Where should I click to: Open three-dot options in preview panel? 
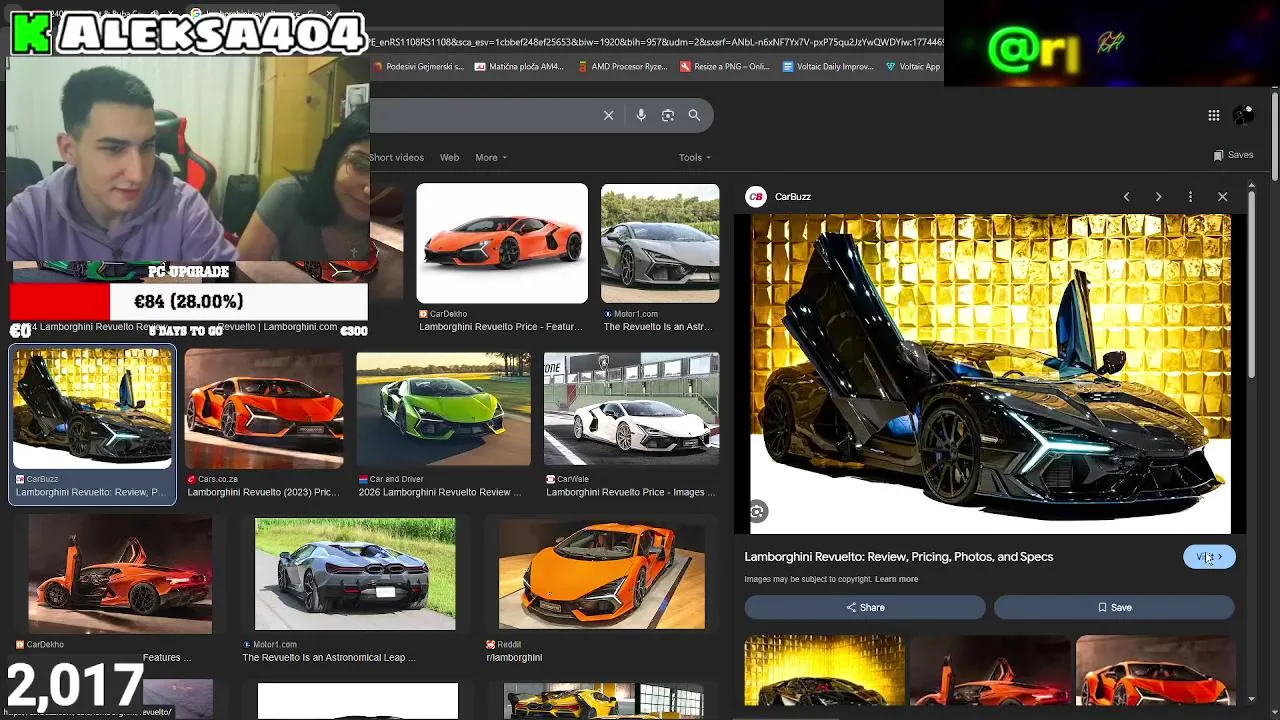click(1190, 197)
